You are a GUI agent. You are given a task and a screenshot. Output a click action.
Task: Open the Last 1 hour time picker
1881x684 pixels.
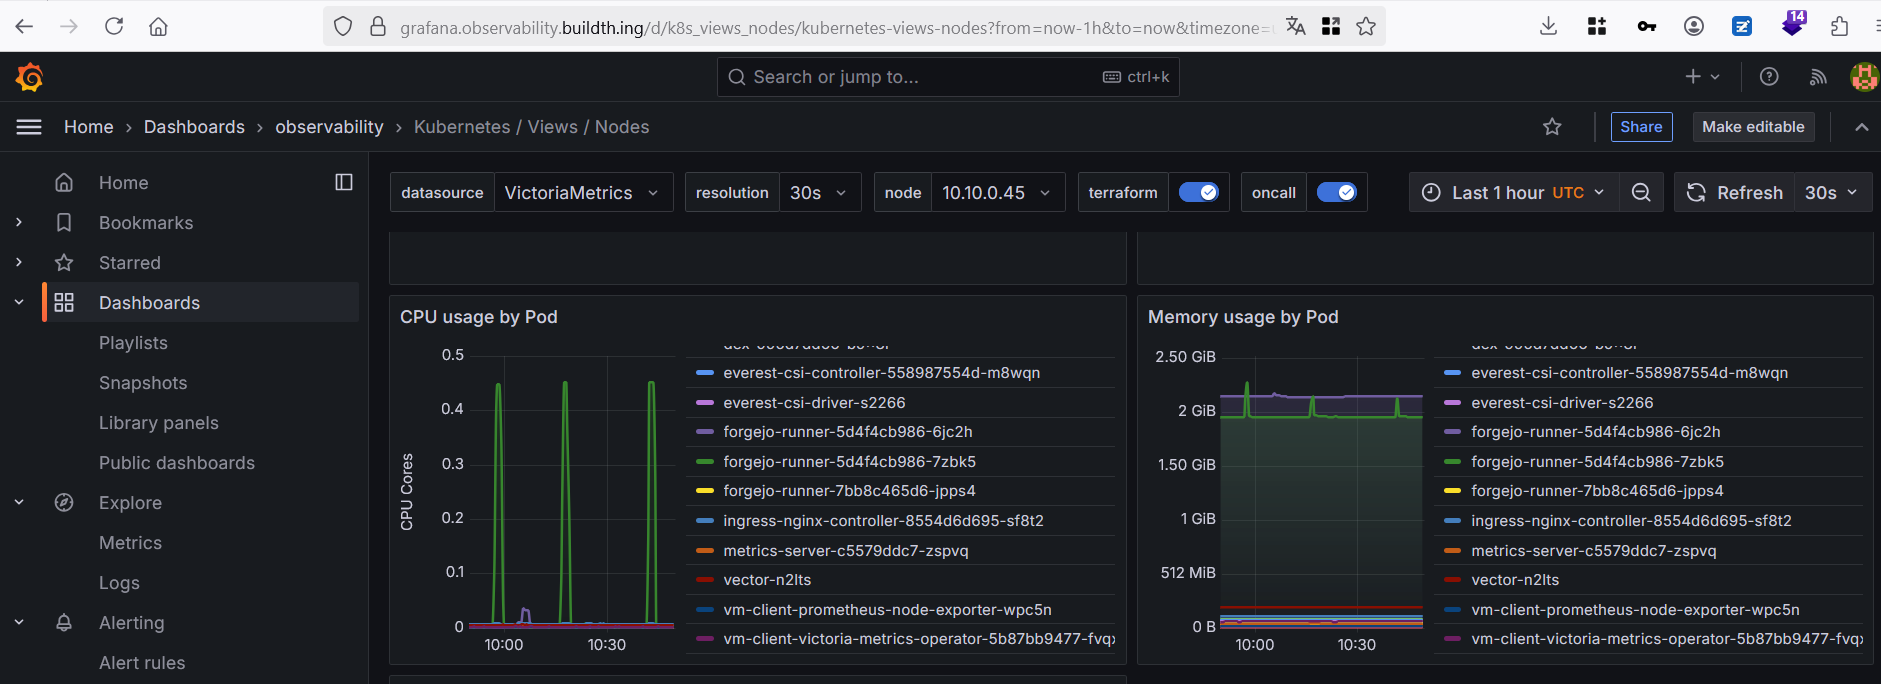pos(1514,192)
